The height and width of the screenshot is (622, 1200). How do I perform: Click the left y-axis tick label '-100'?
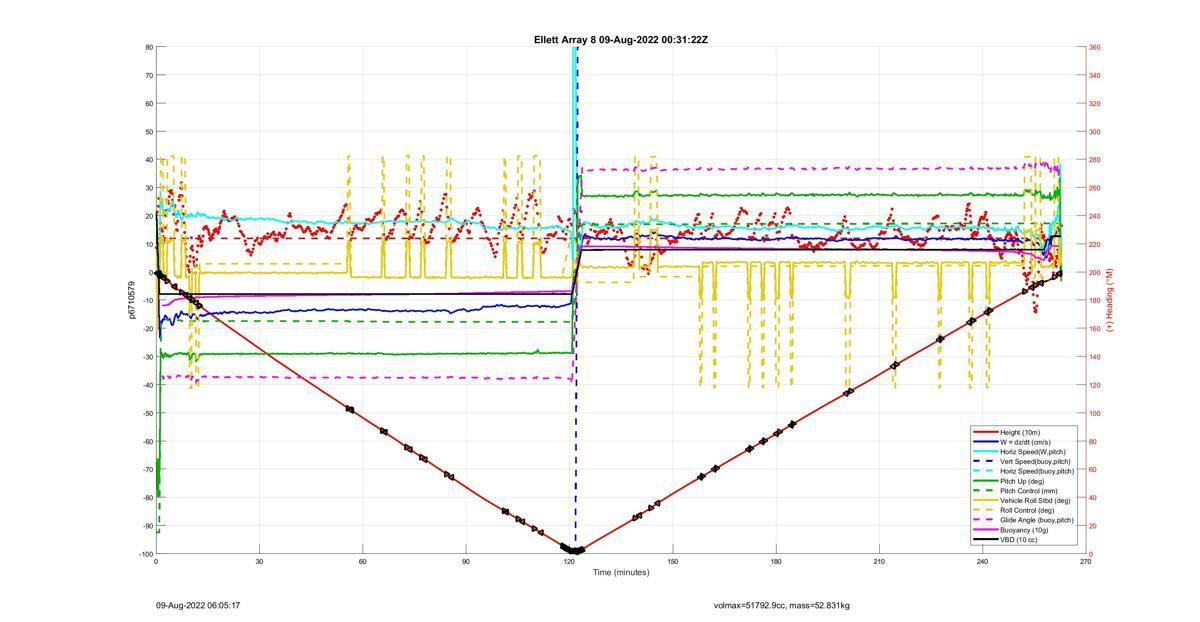[x=146, y=554]
